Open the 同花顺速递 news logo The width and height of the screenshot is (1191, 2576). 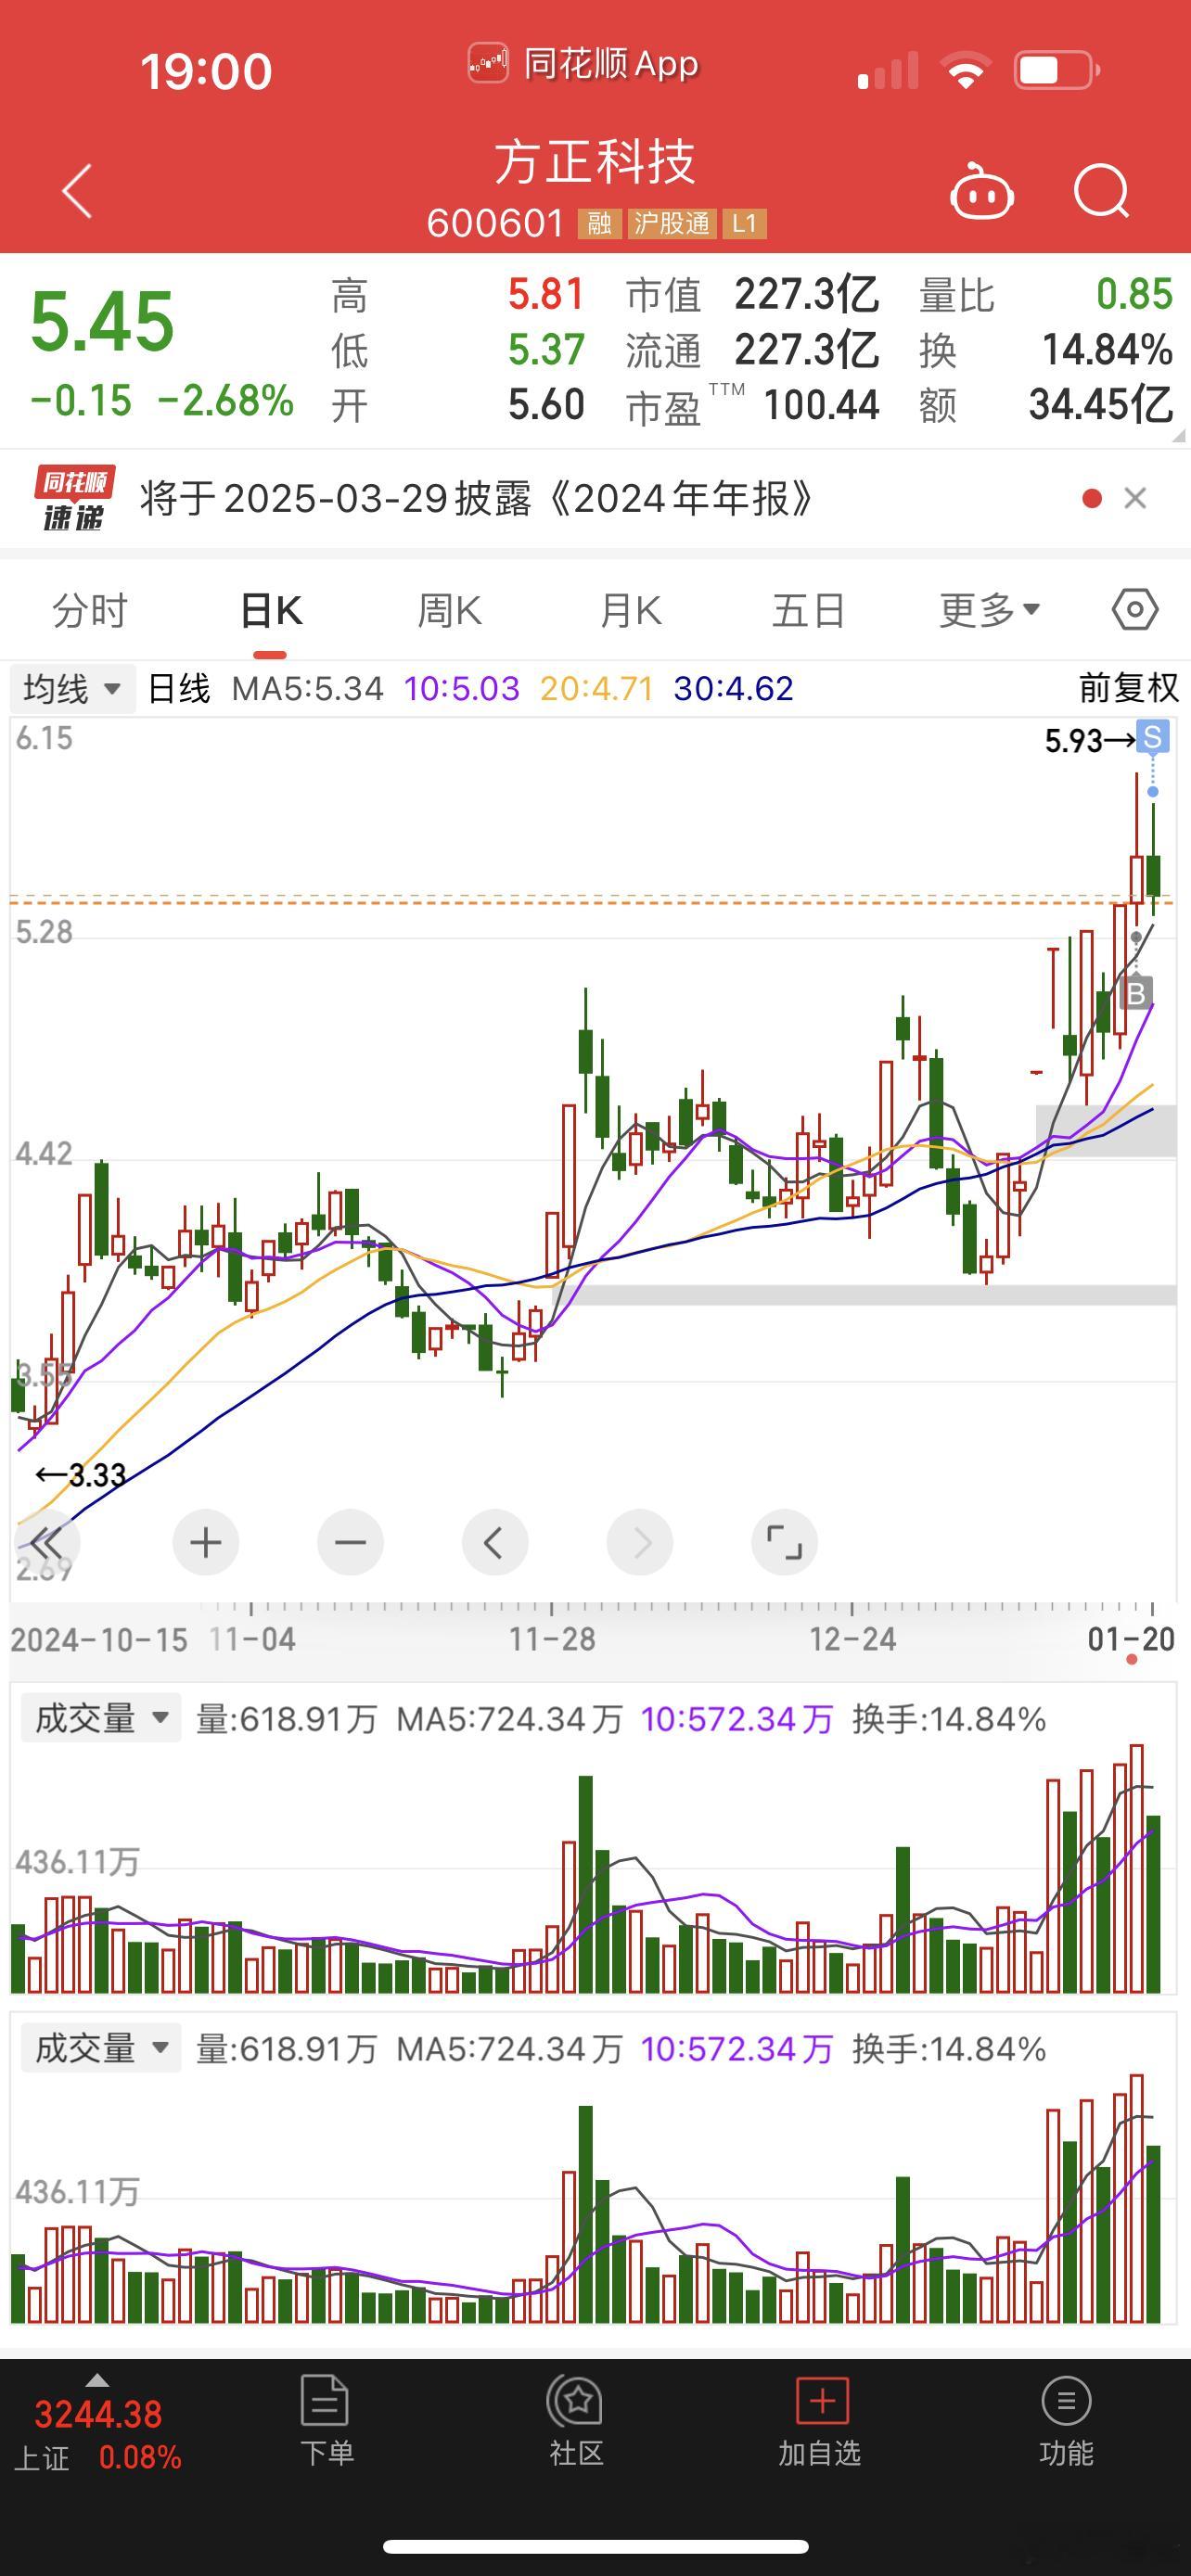click(75, 497)
